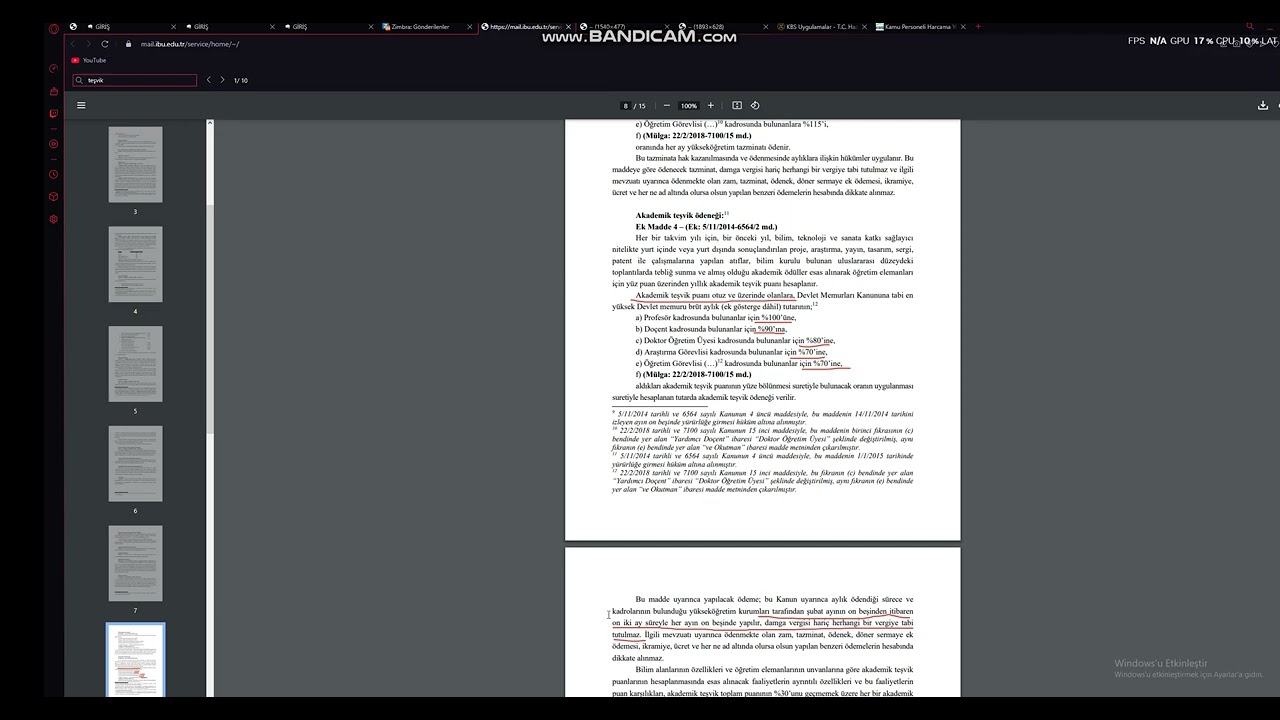Open page 5 thumbnail
The height and width of the screenshot is (720, 1280).
[x=135, y=364]
